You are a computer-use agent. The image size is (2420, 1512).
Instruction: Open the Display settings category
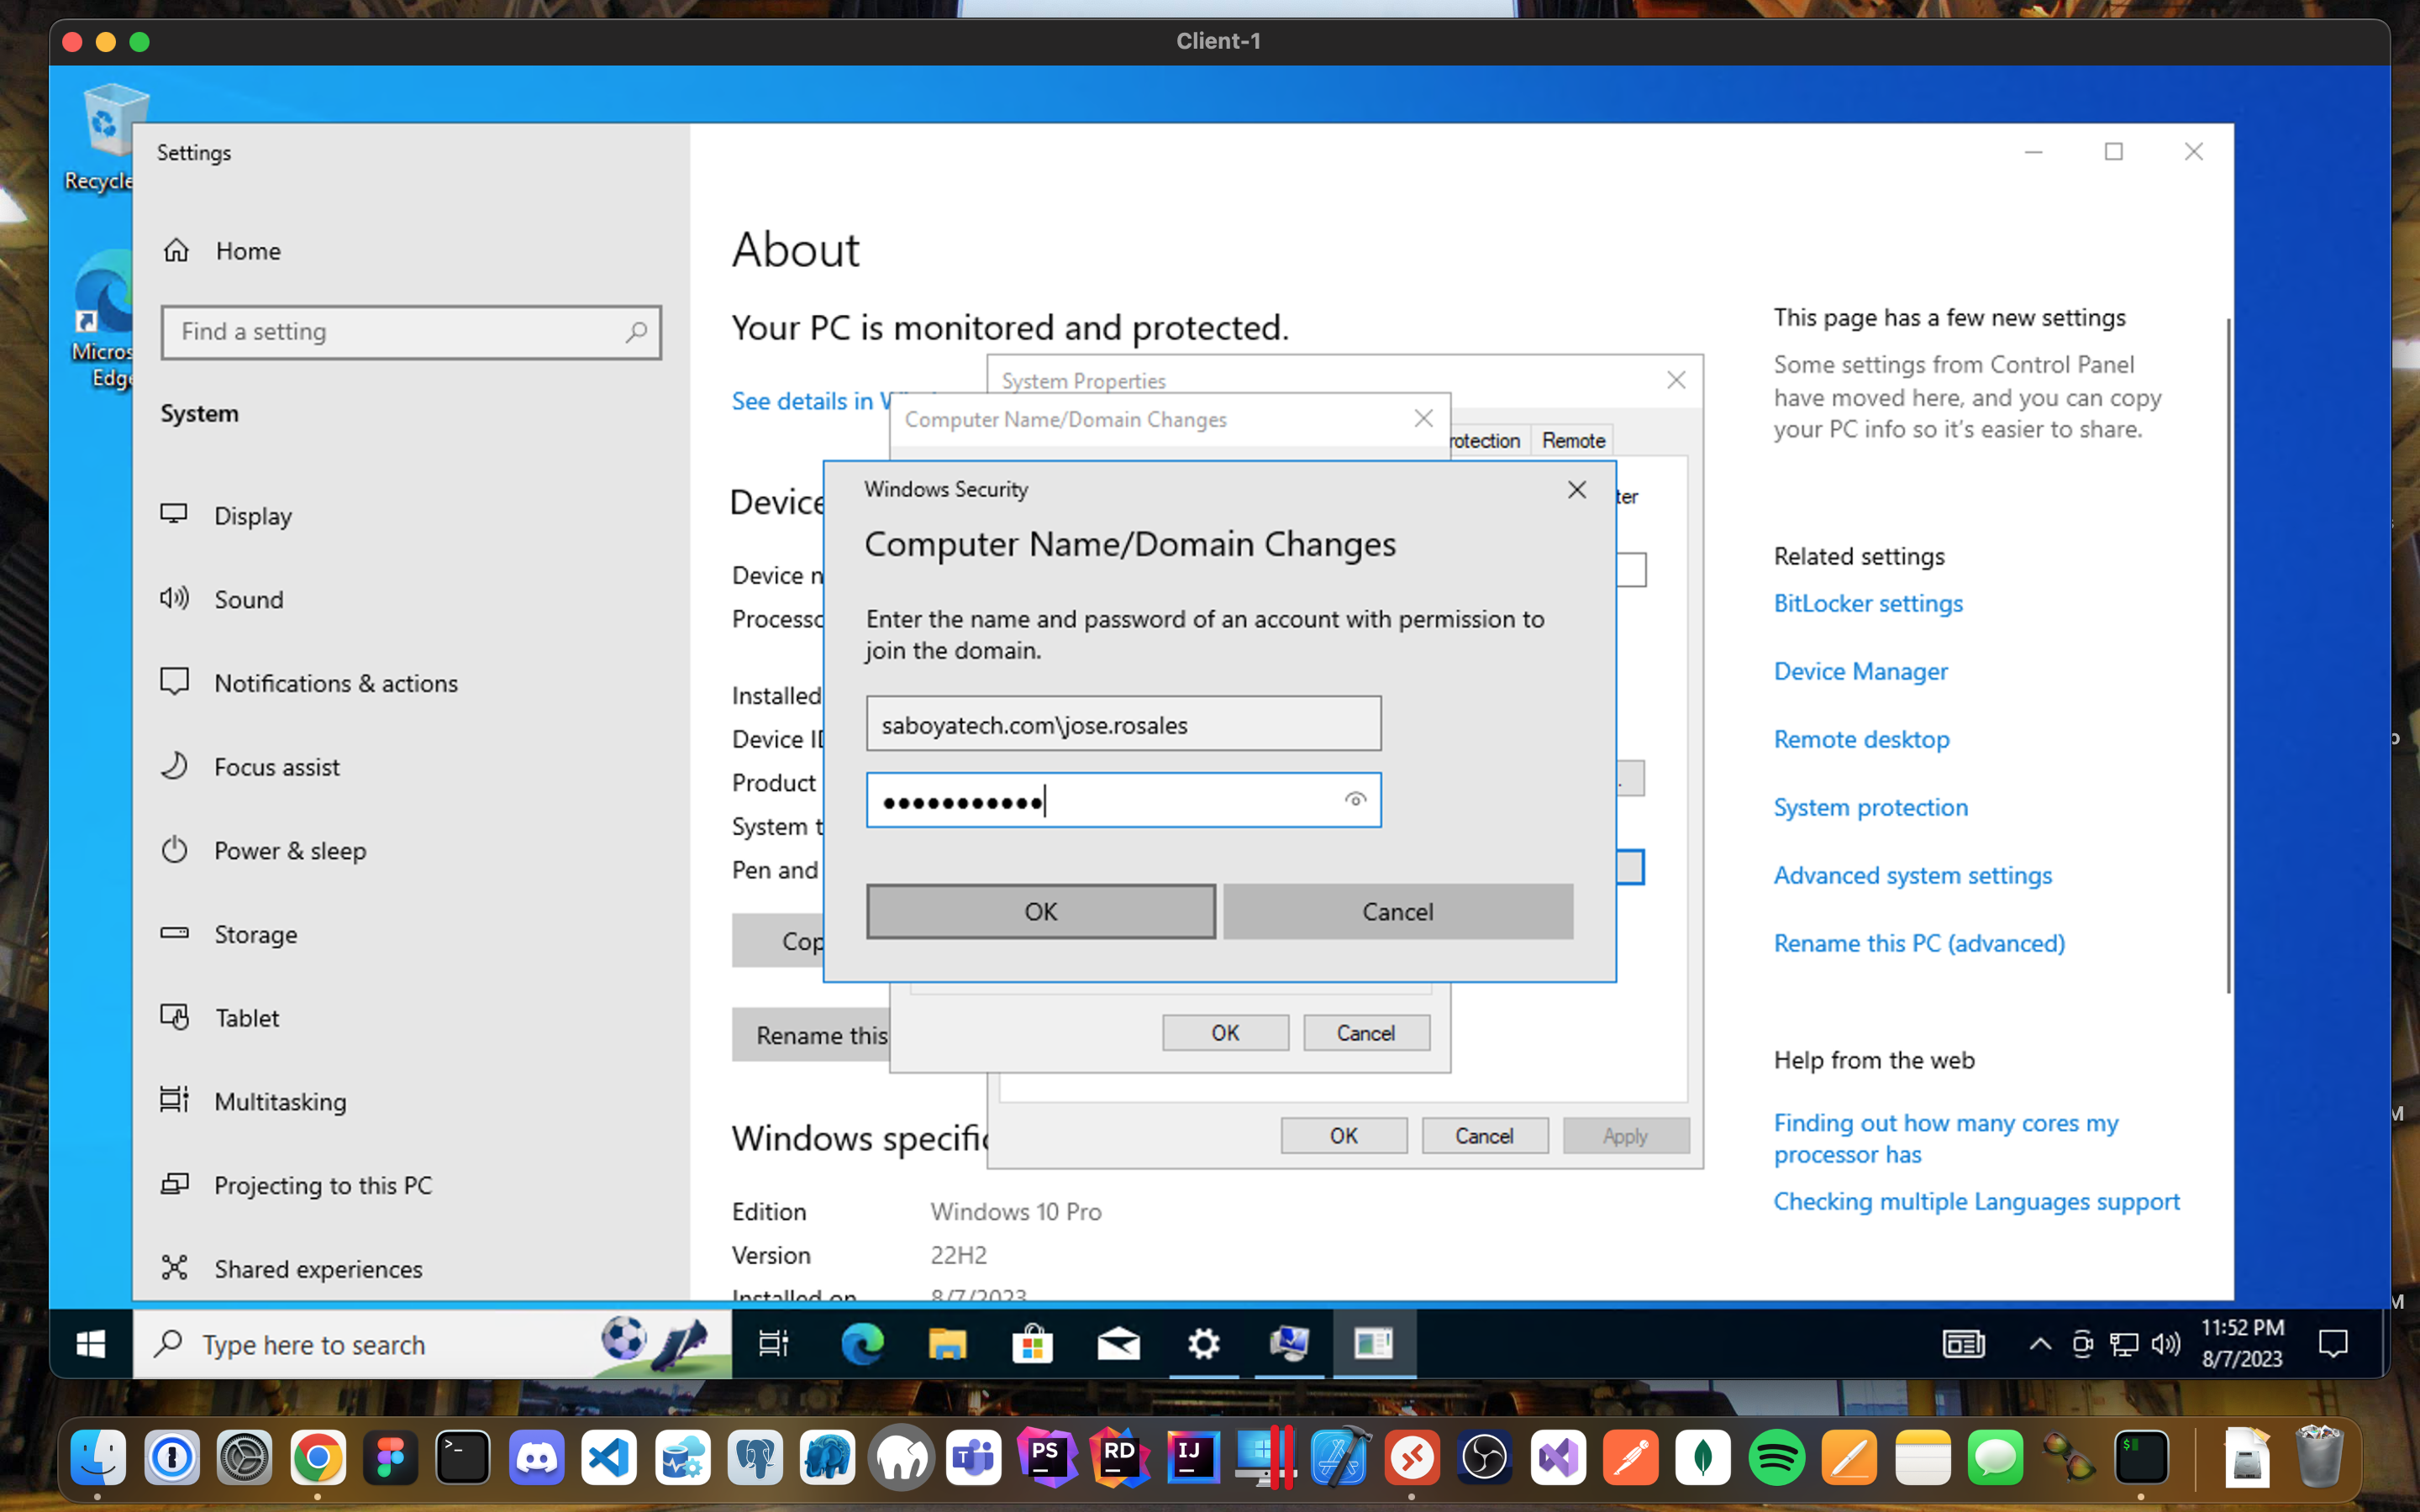[252, 516]
